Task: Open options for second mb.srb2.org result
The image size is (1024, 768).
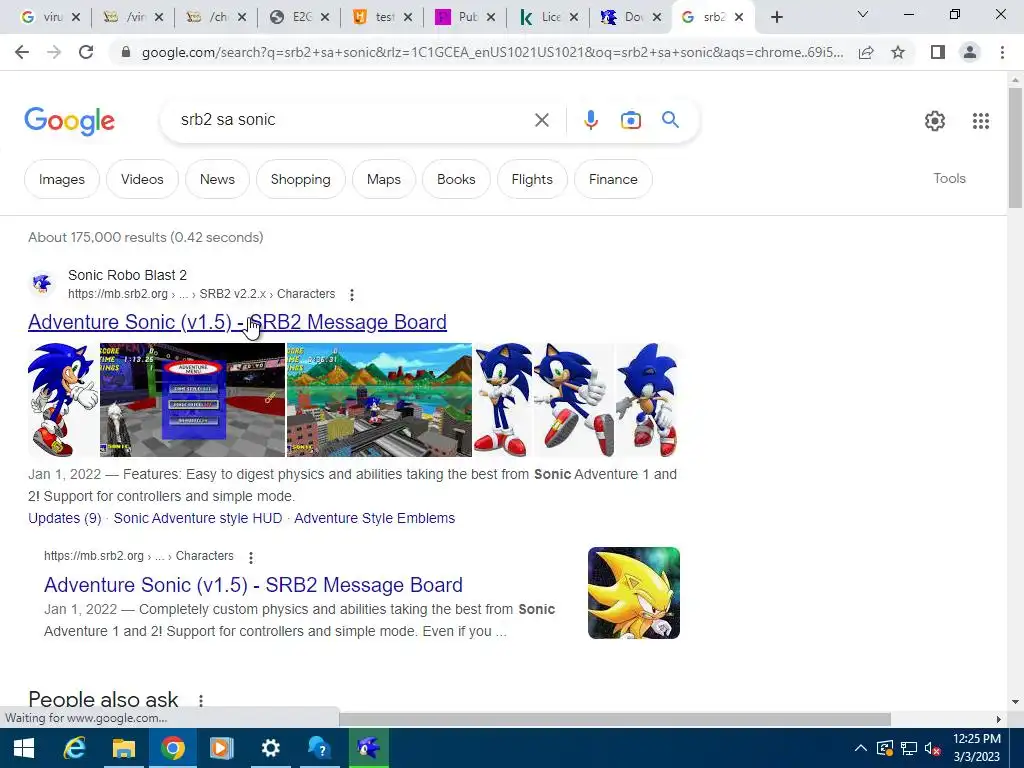Action: tap(251, 558)
